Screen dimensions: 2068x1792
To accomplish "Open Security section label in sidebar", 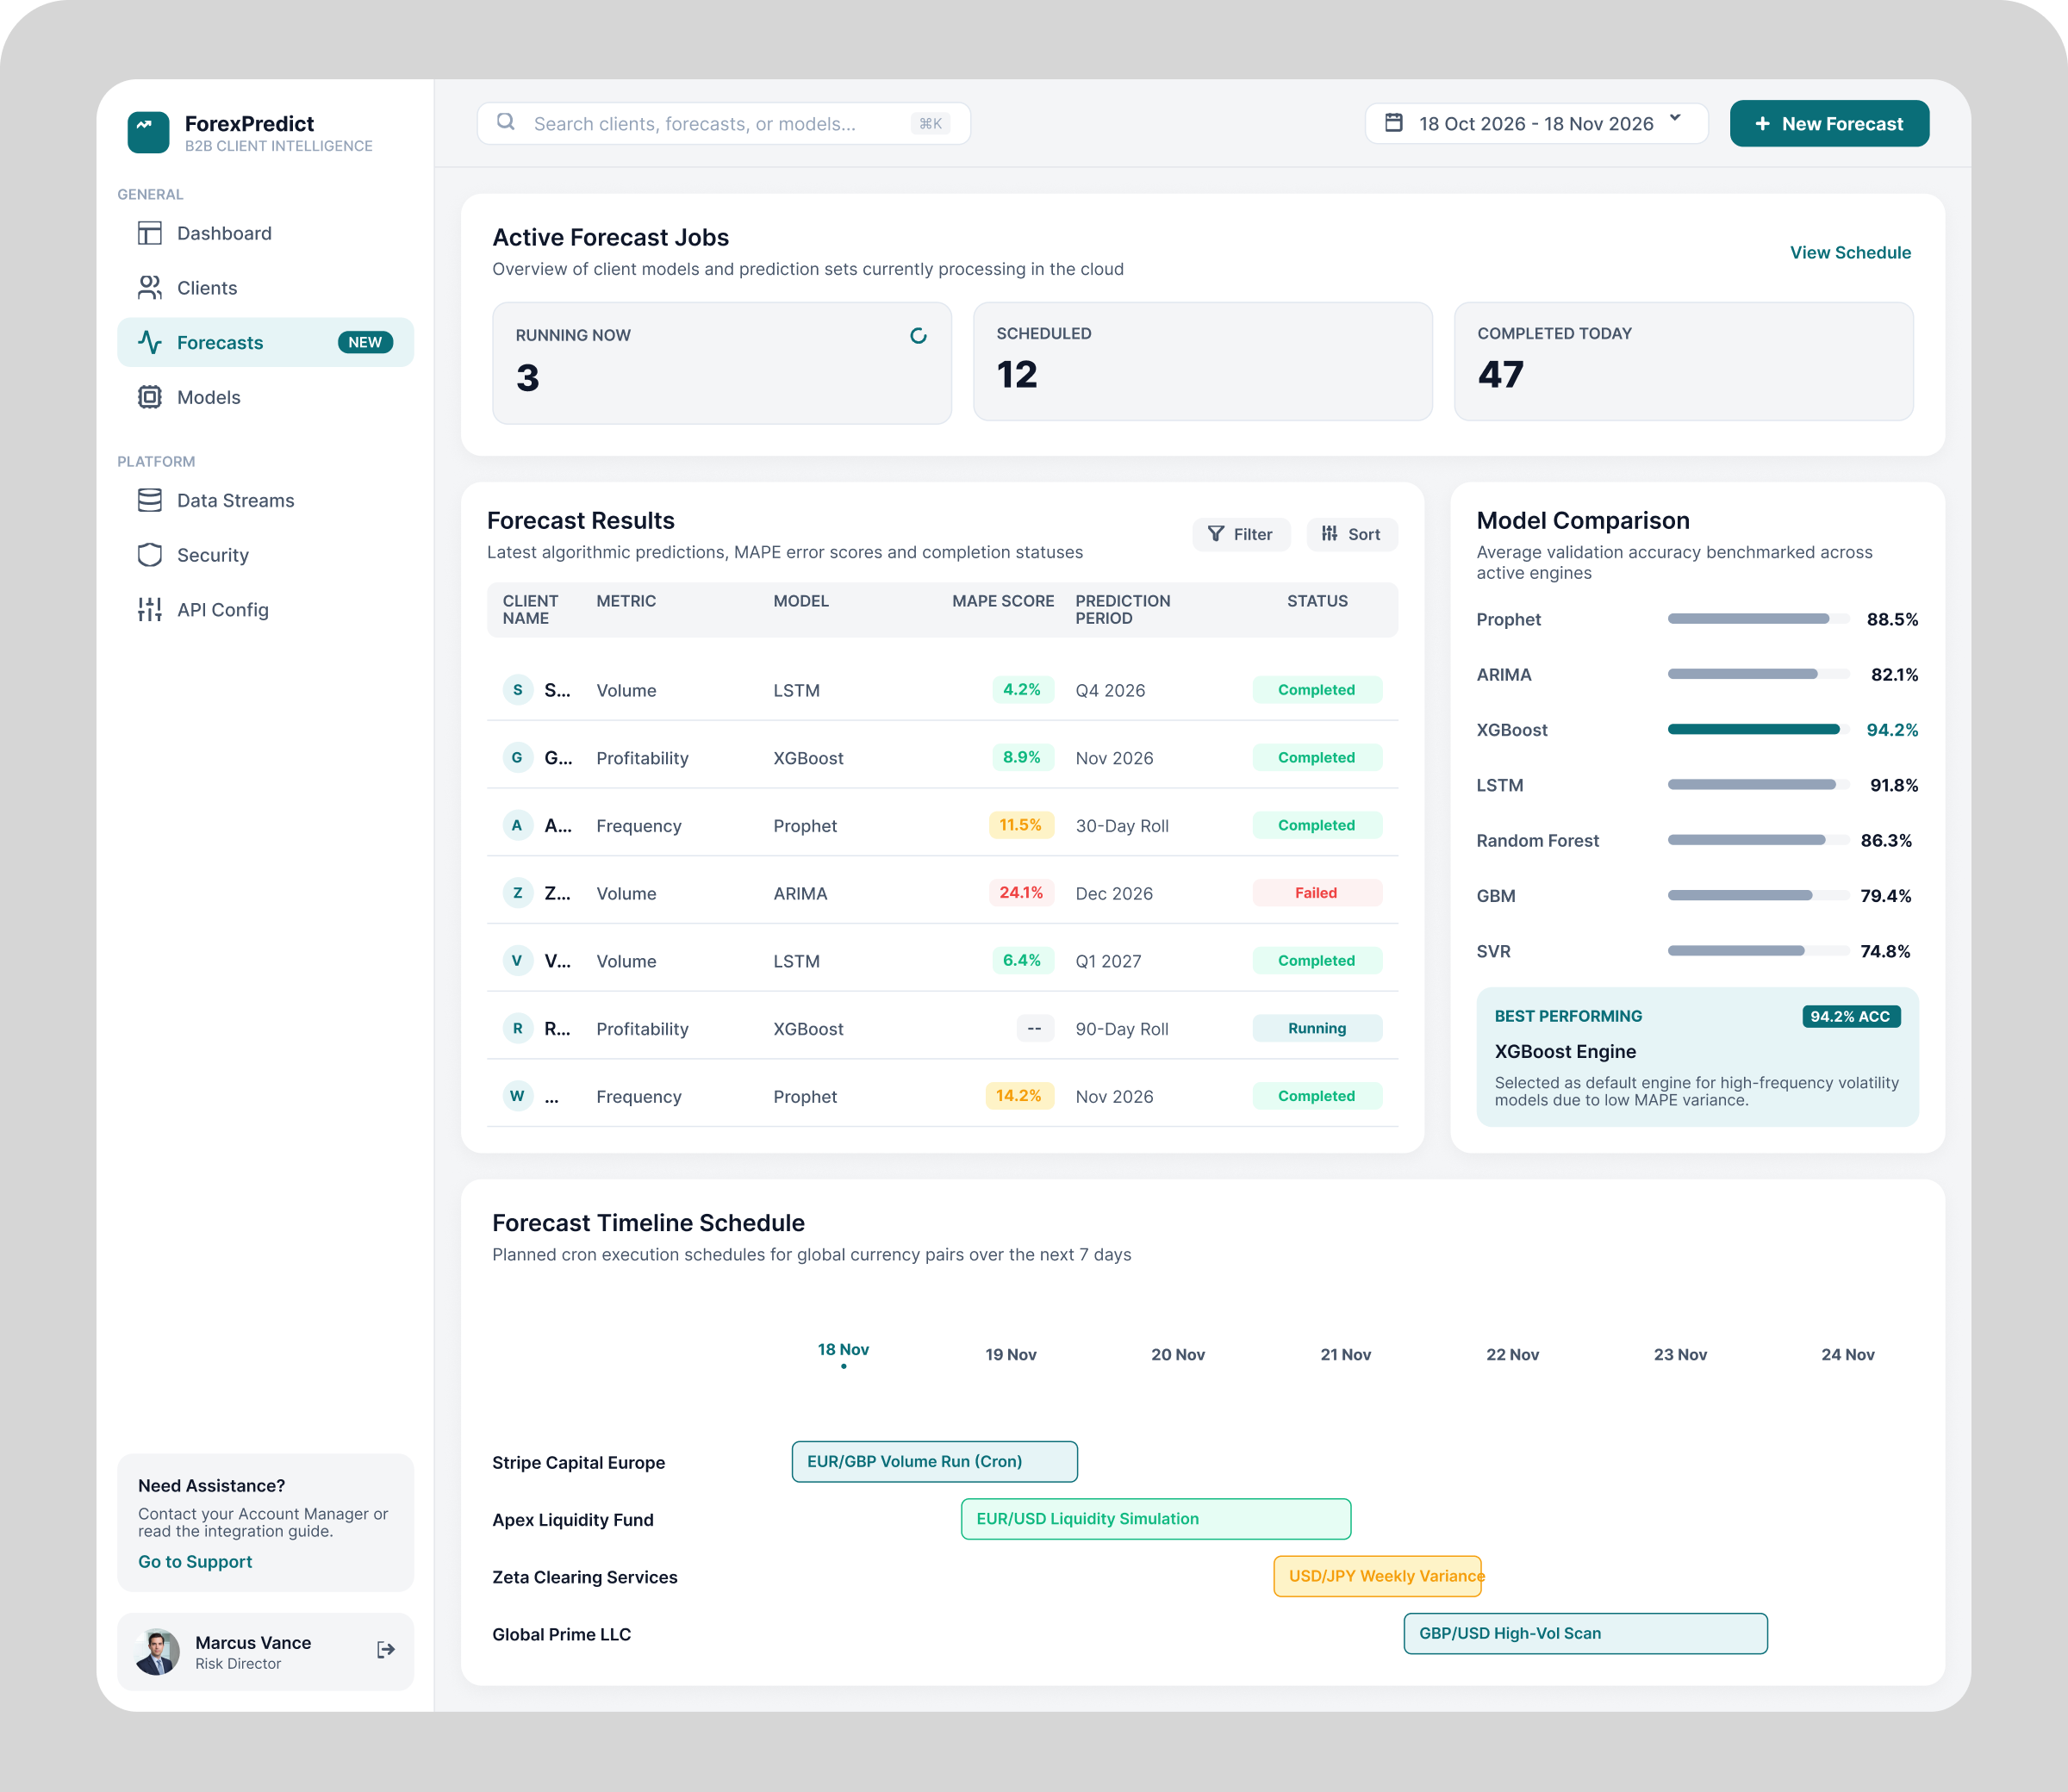I will (213, 555).
